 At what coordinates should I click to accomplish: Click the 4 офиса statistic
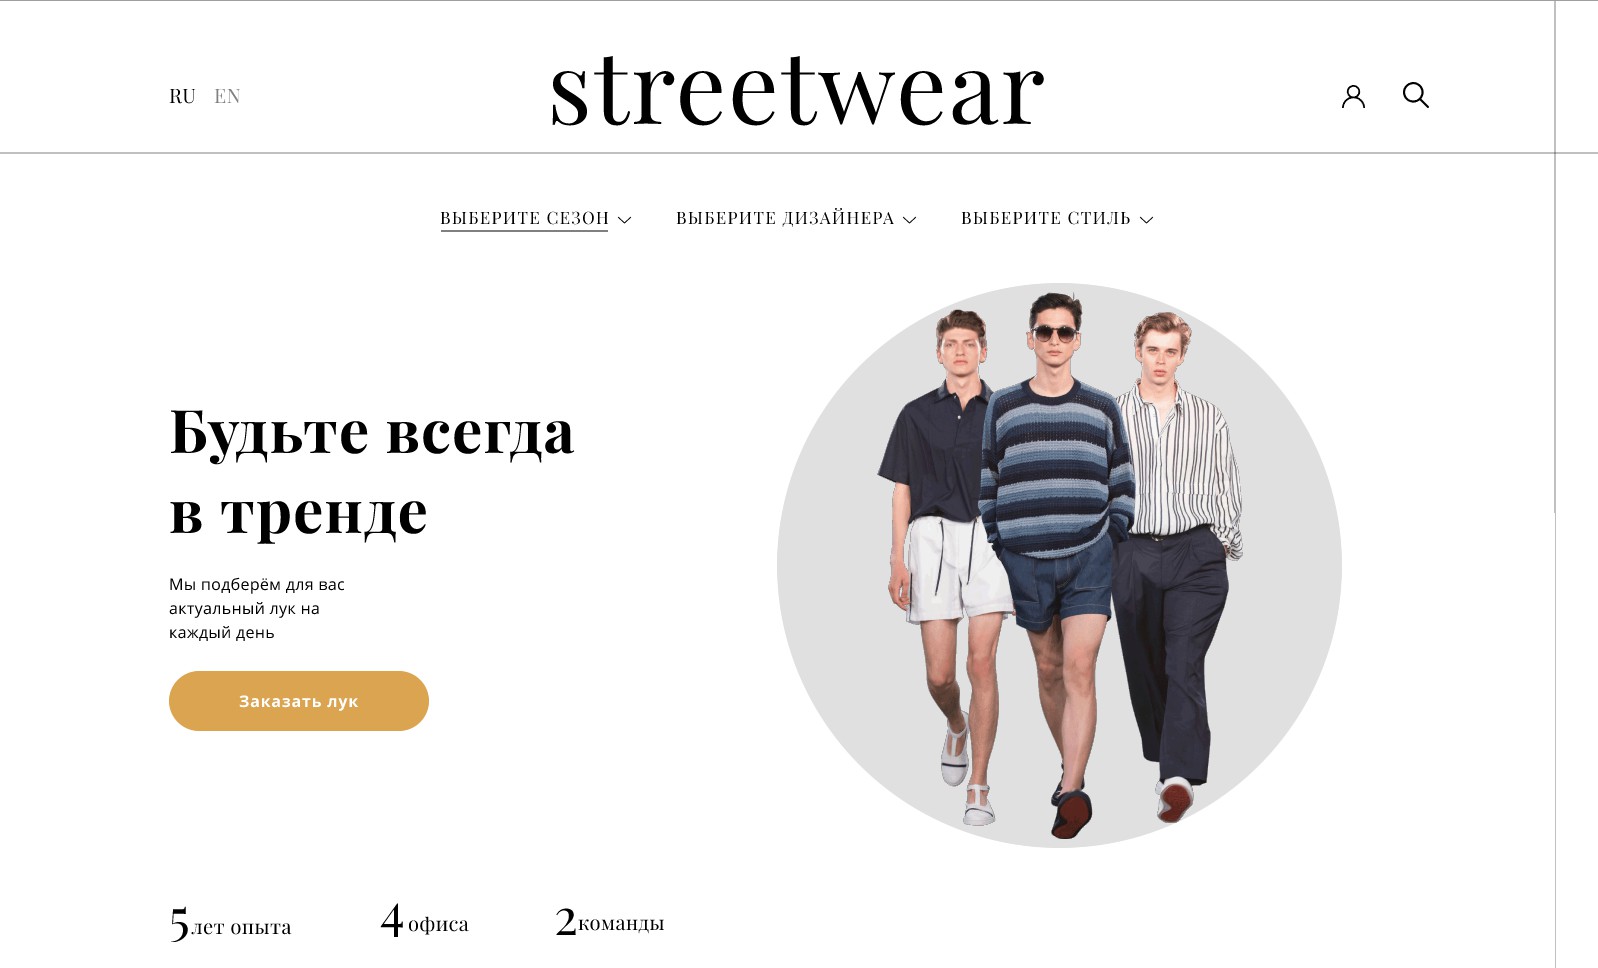pos(424,921)
